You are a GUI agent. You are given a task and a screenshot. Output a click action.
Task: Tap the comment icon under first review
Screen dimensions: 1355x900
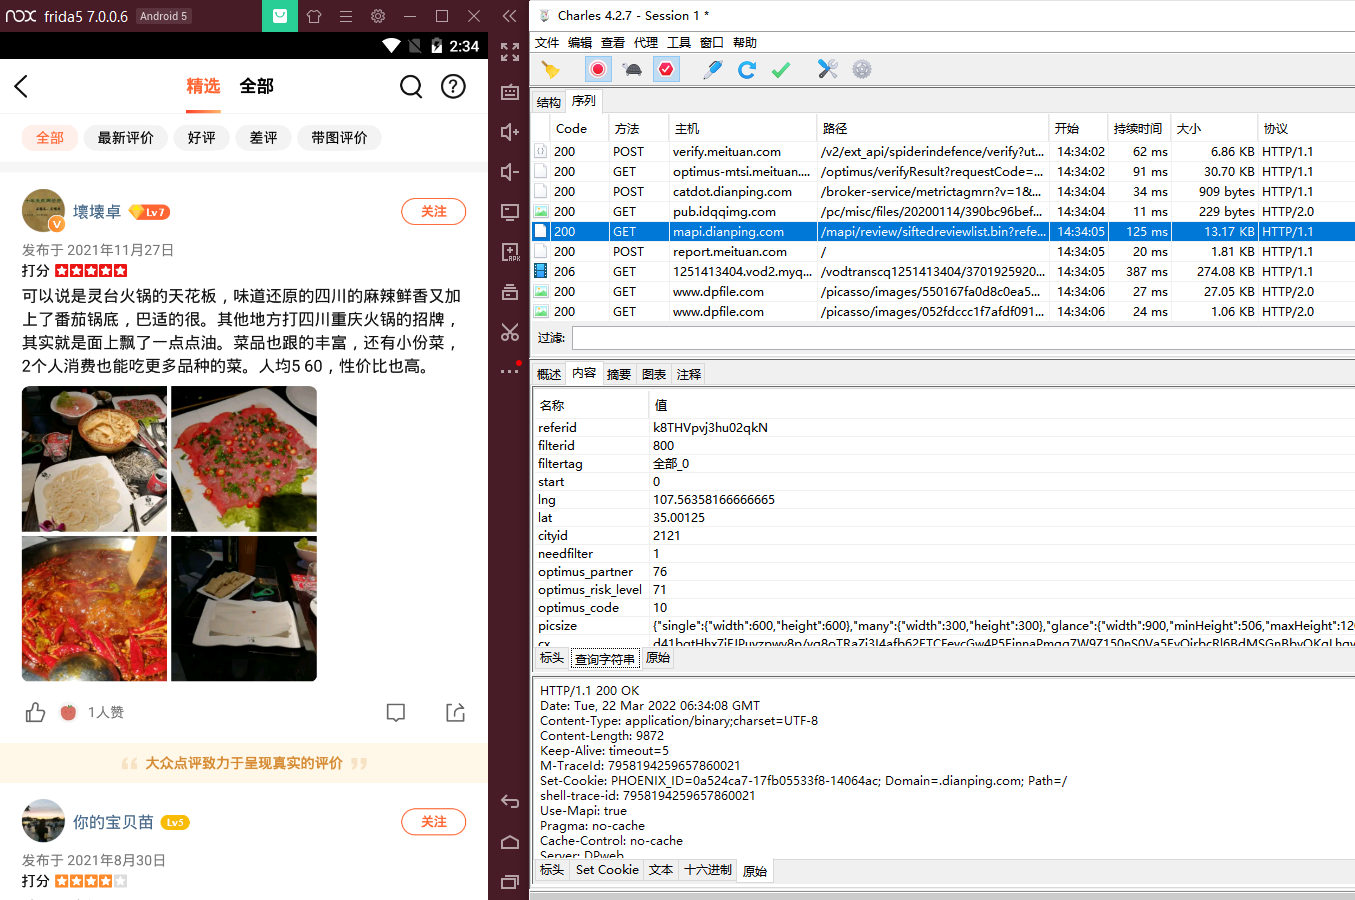click(396, 712)
